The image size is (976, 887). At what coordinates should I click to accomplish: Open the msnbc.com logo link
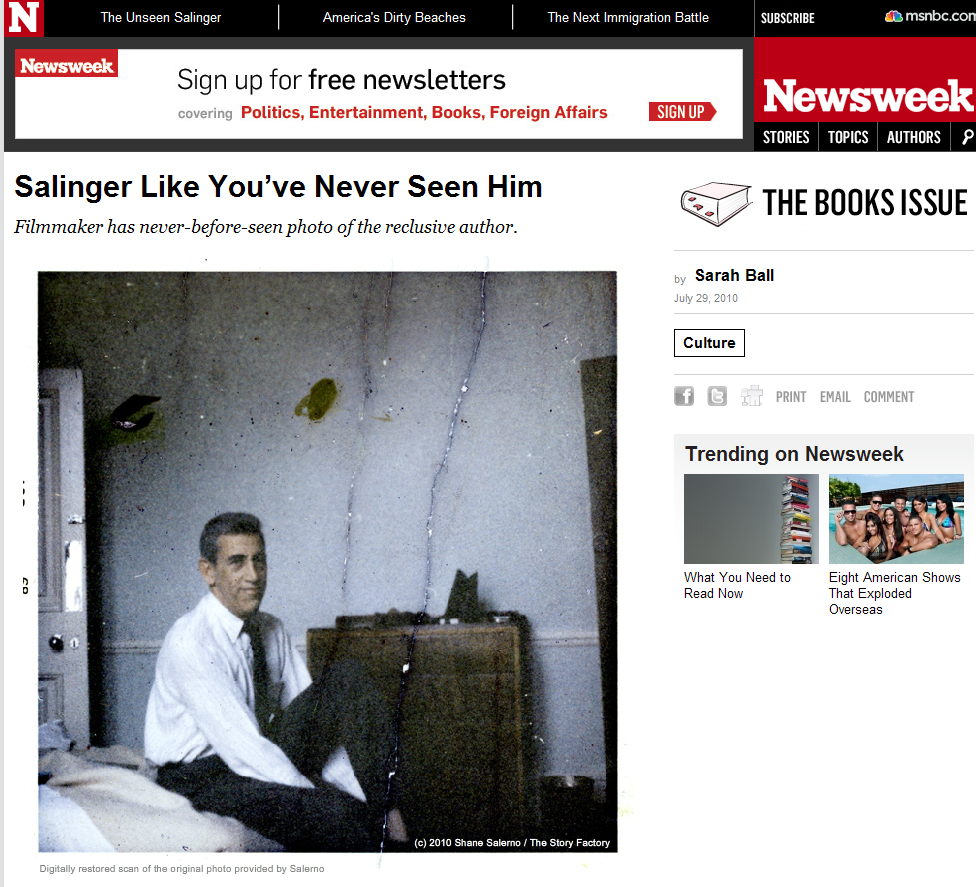pos(930,16)
